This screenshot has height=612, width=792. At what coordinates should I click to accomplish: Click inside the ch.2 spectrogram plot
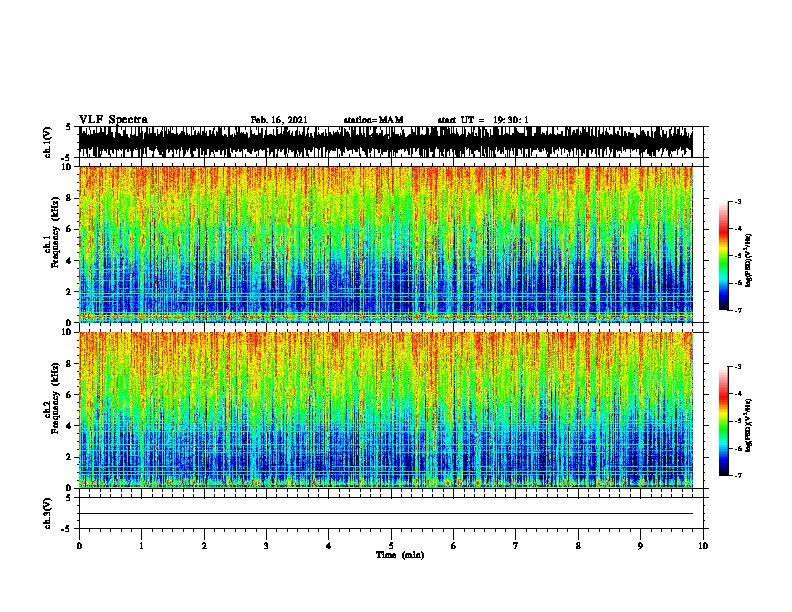point(386,410)
